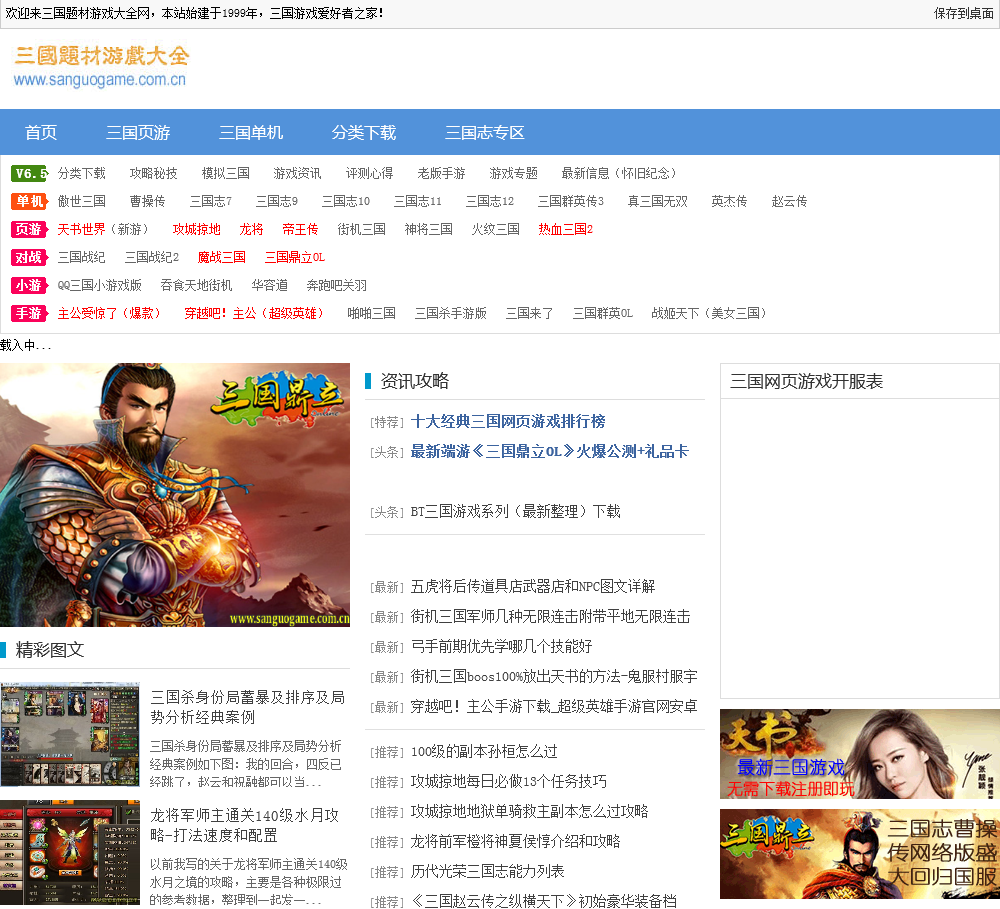
Task: Click the 三国杀 article thumbnail image
Action: click(x=70, y=734)
